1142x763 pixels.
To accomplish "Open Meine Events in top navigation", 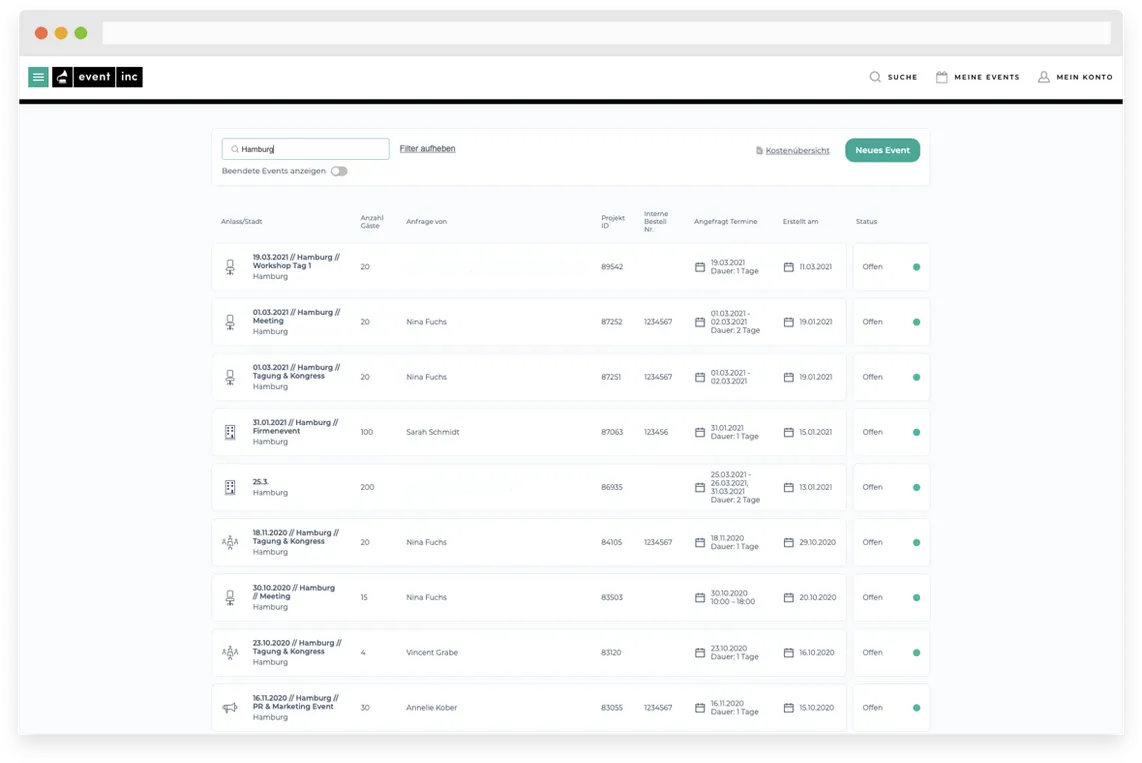I will coord(977,76).
